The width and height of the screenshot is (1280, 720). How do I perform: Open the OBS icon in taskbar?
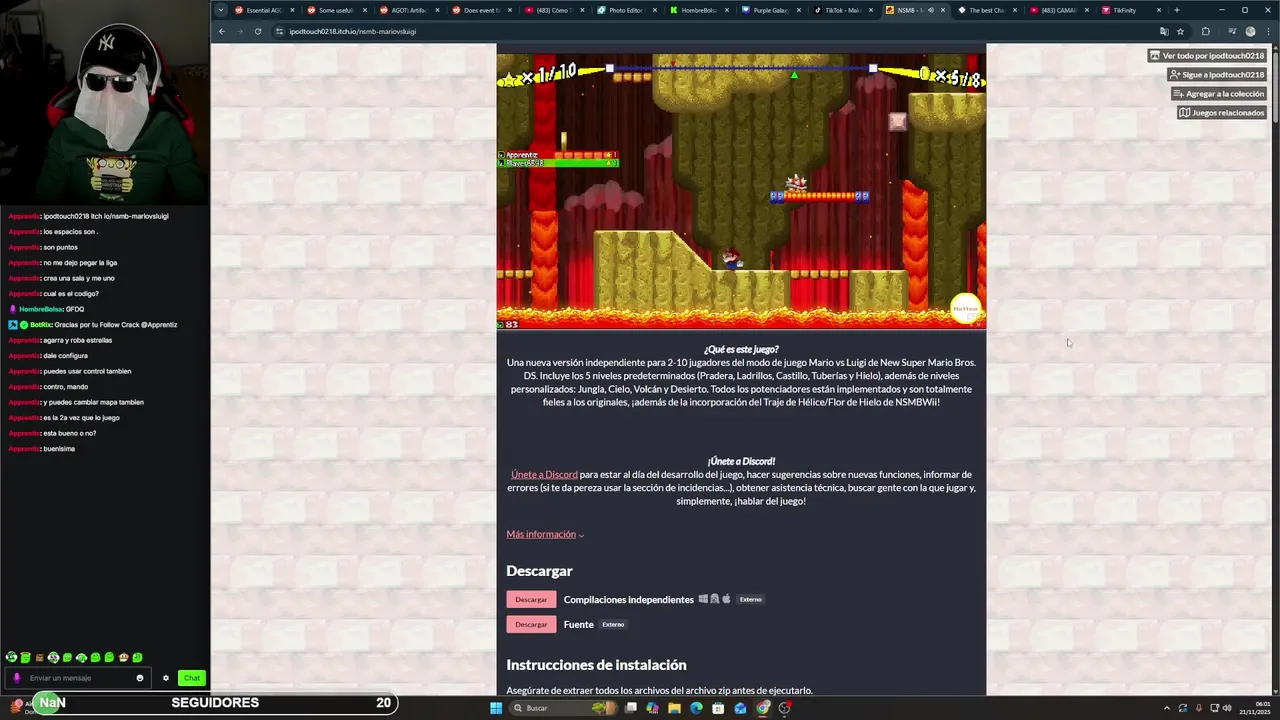(x=785, y=708)
